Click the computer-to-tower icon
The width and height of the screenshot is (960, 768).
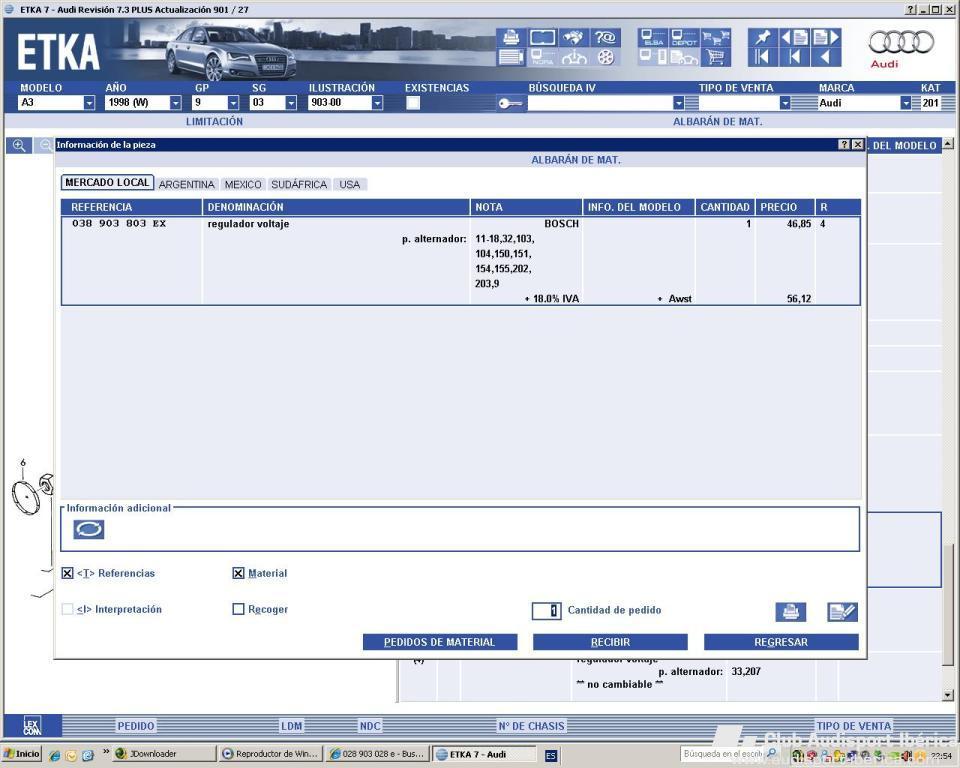click(653, 57)
